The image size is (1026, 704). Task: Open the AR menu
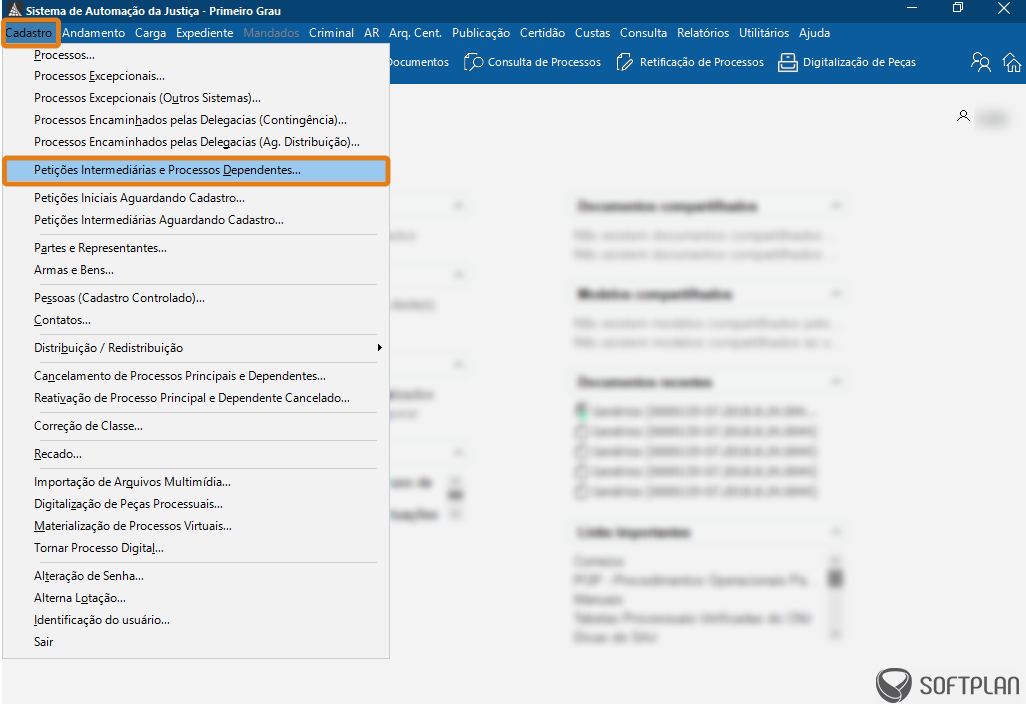(x=372, y=33)
